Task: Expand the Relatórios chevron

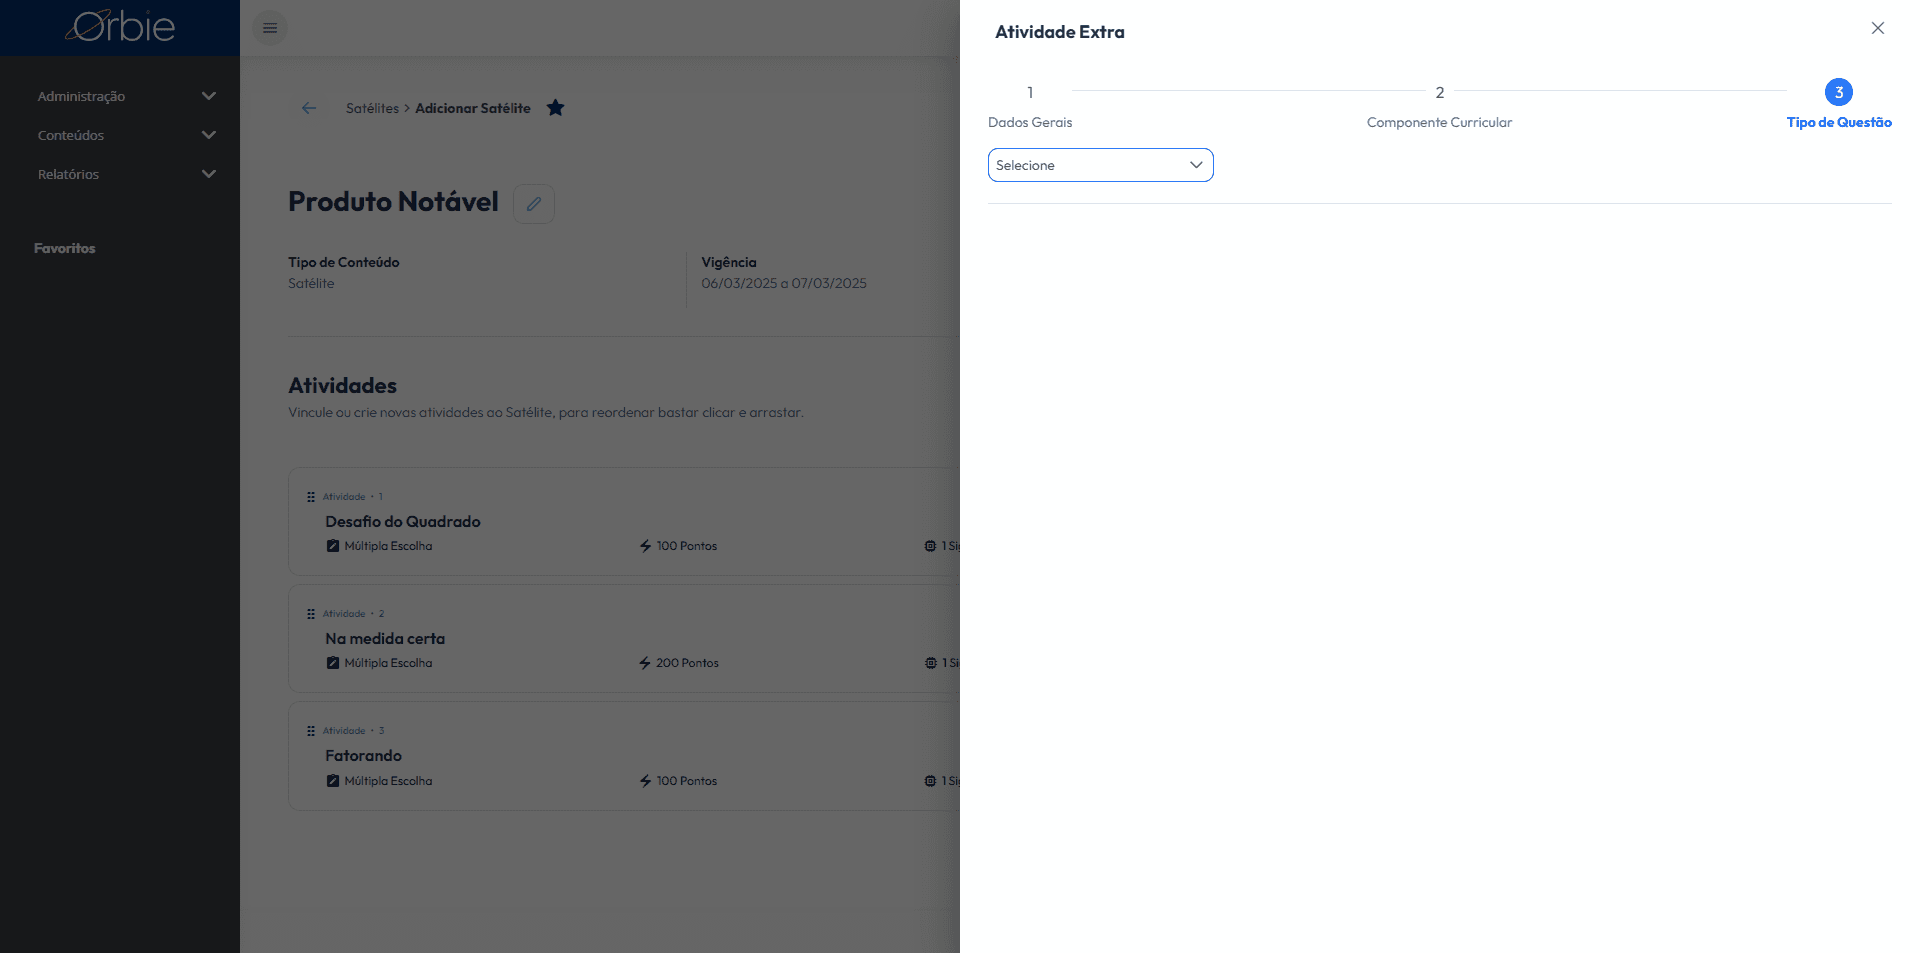Action: tap(209, 174)
